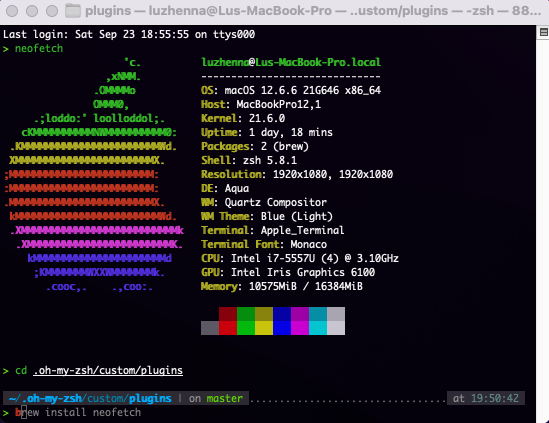This screenshot has height=423, width=549.
Task: Click the 'Terminal Font: Monaco' line
Action: click(x=264, y=244)
